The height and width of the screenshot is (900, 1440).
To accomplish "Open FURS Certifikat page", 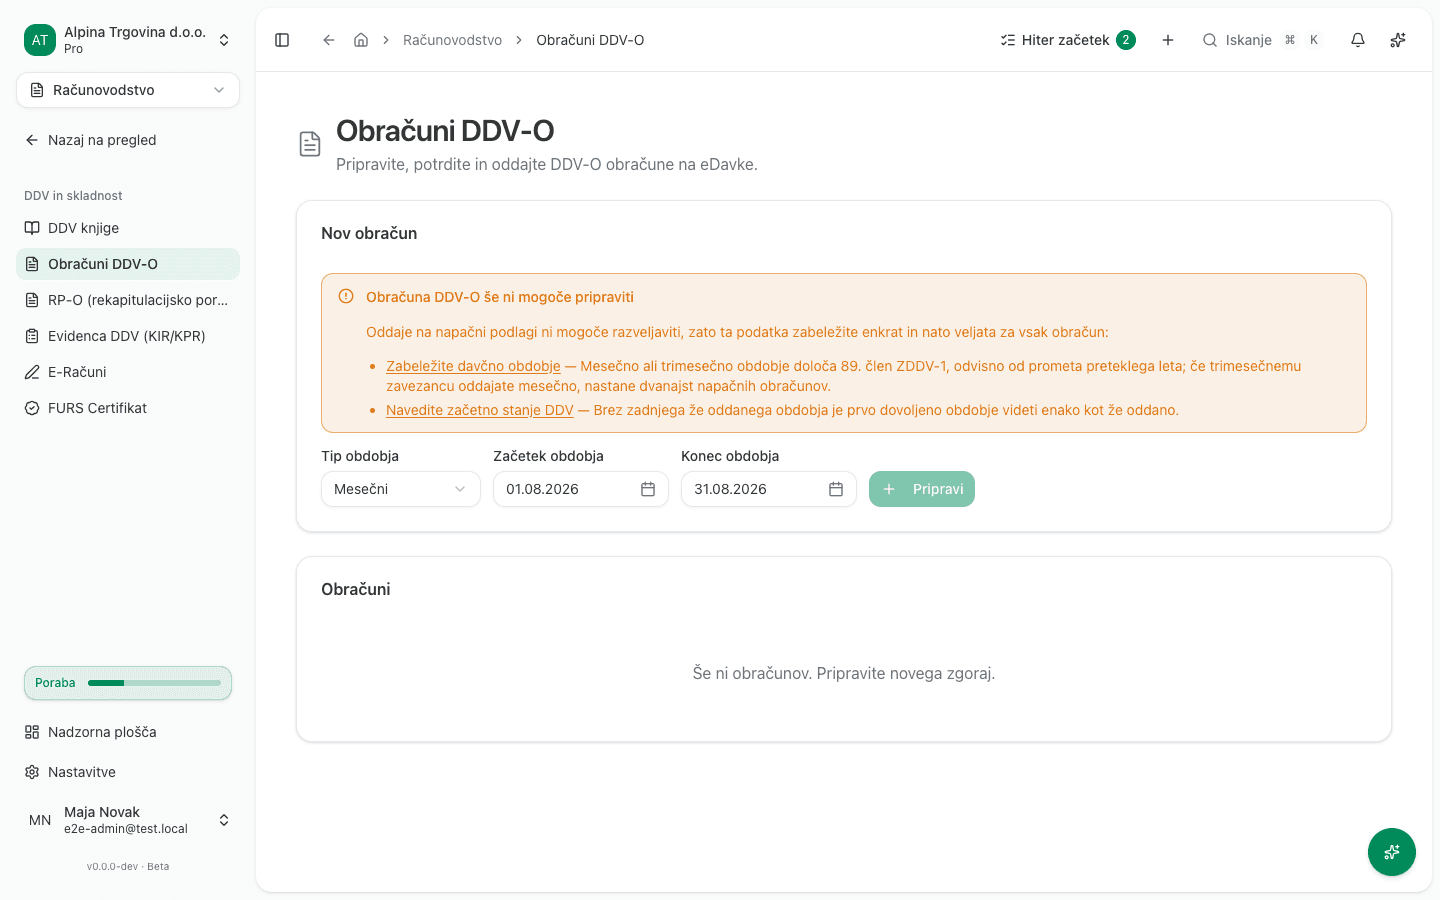I will pos(128,408).
